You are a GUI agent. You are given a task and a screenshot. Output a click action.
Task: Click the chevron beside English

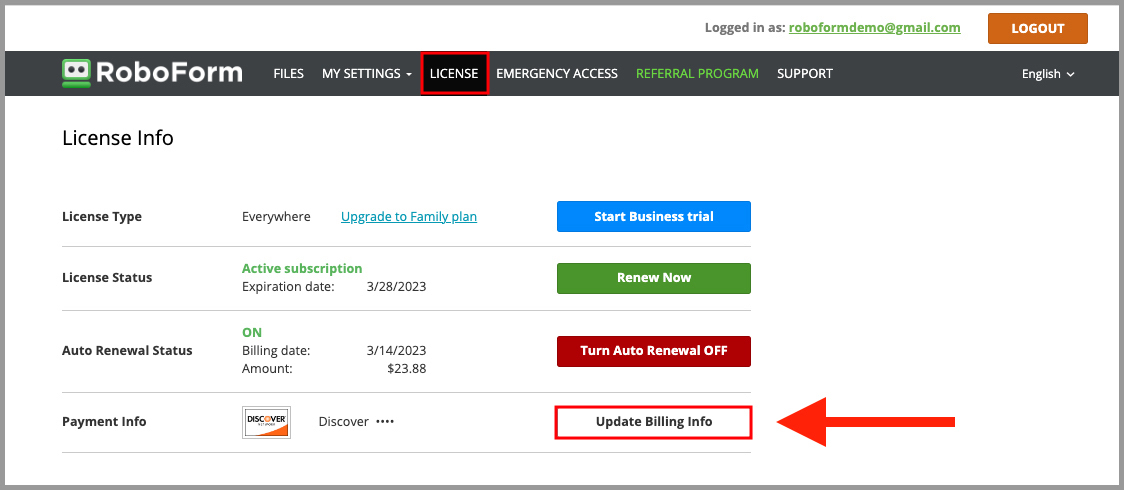(x=1071, y=75)
